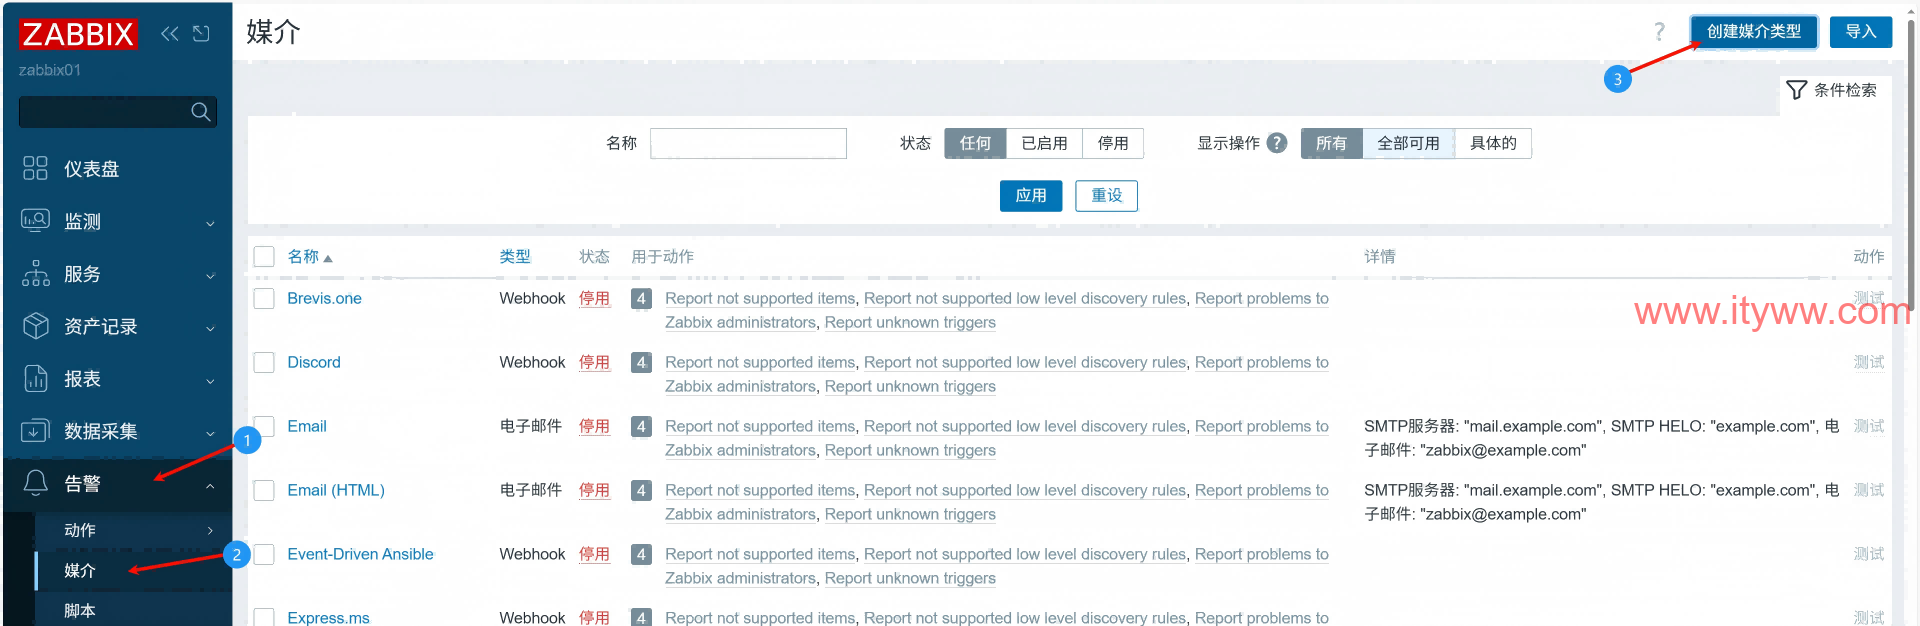Set 显示操作 filter to 全部可用
Image resolution: width=1920 pixels, height=626 pixels.
pyautogui.click(x=1408, y=143)
